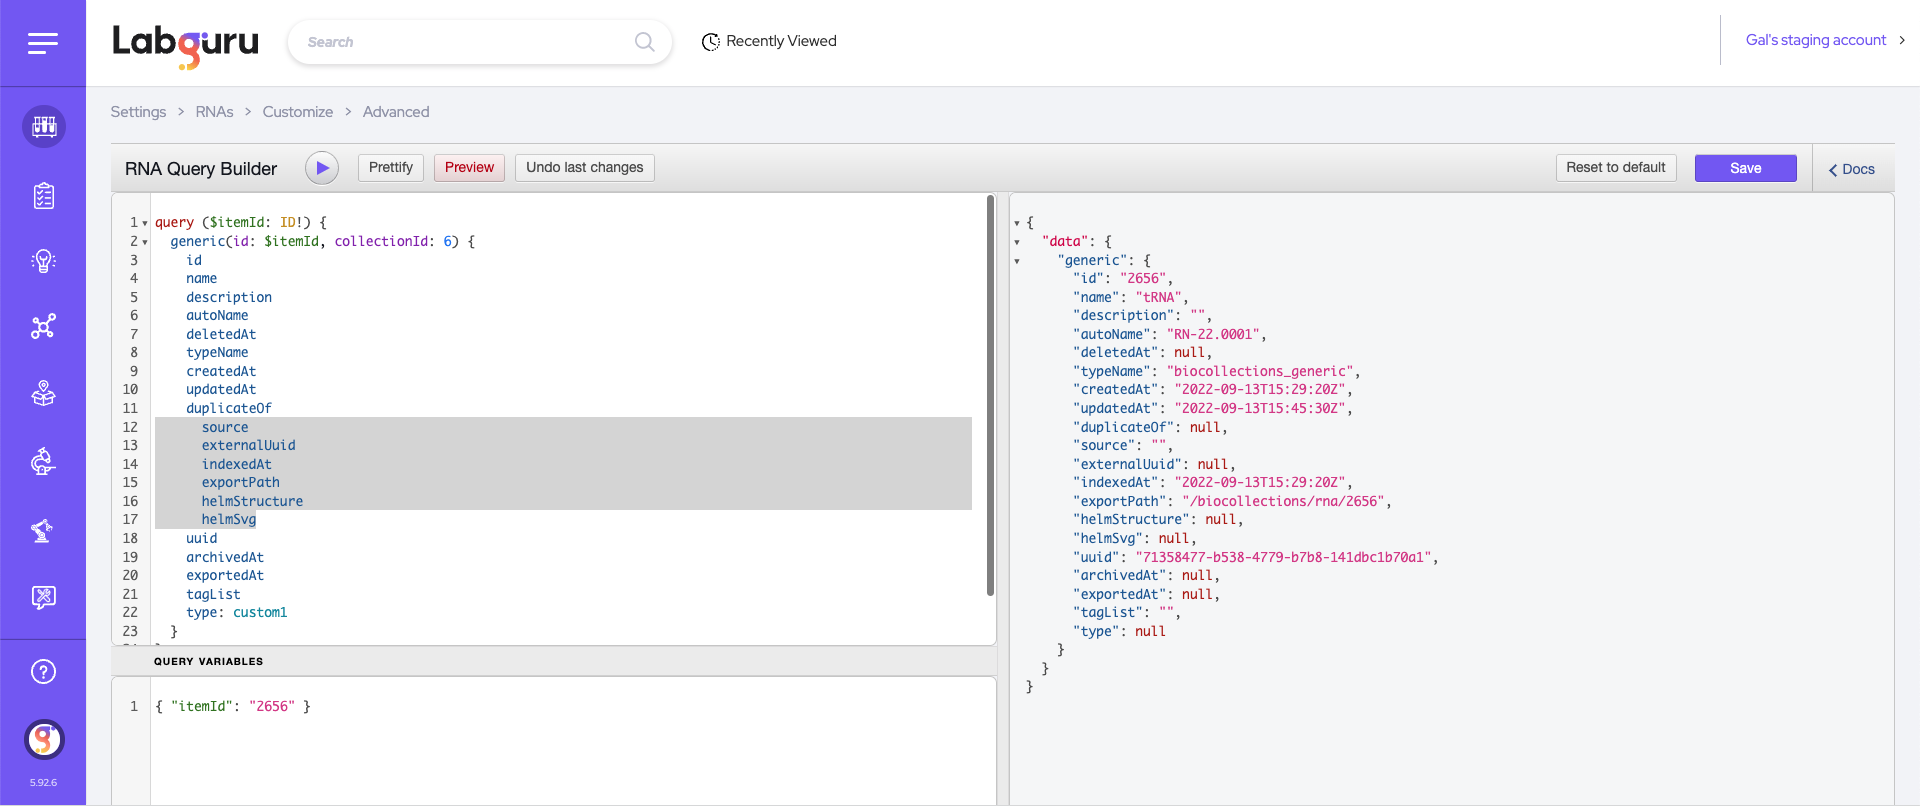
Task: Collapse the "data" node in results
Action: click(1017, 242)
